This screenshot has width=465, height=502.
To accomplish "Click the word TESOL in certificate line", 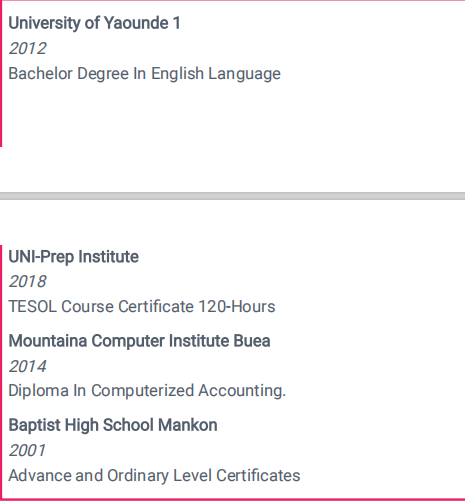I will [x=33, y=306].
